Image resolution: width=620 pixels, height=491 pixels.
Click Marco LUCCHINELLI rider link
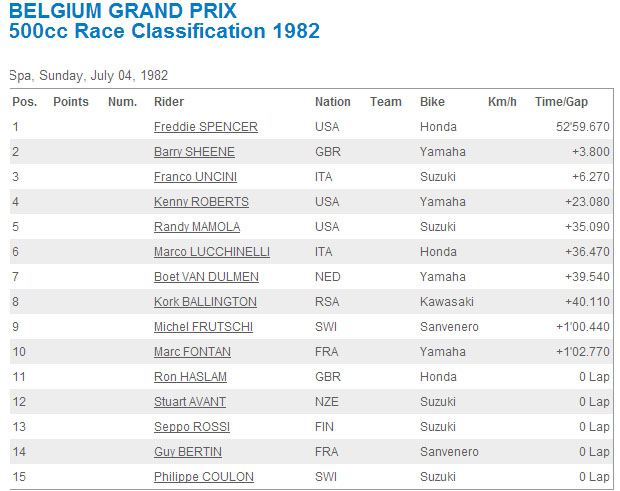click(212, 252)
